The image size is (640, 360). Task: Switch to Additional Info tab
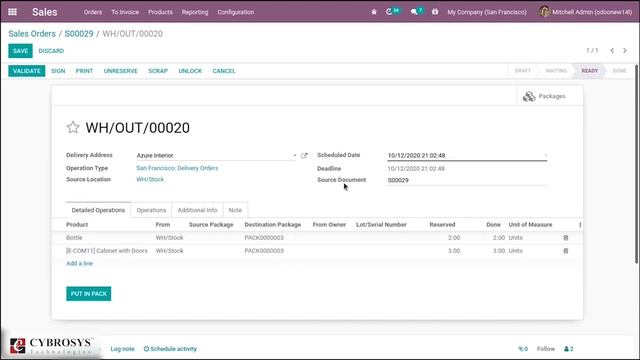(197, 210)
